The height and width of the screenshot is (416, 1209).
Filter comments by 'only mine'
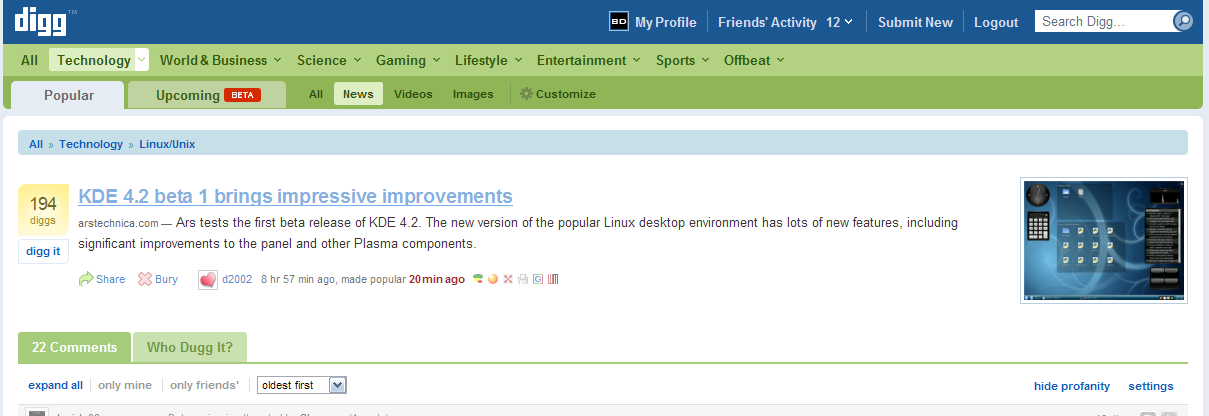(125, 385)
